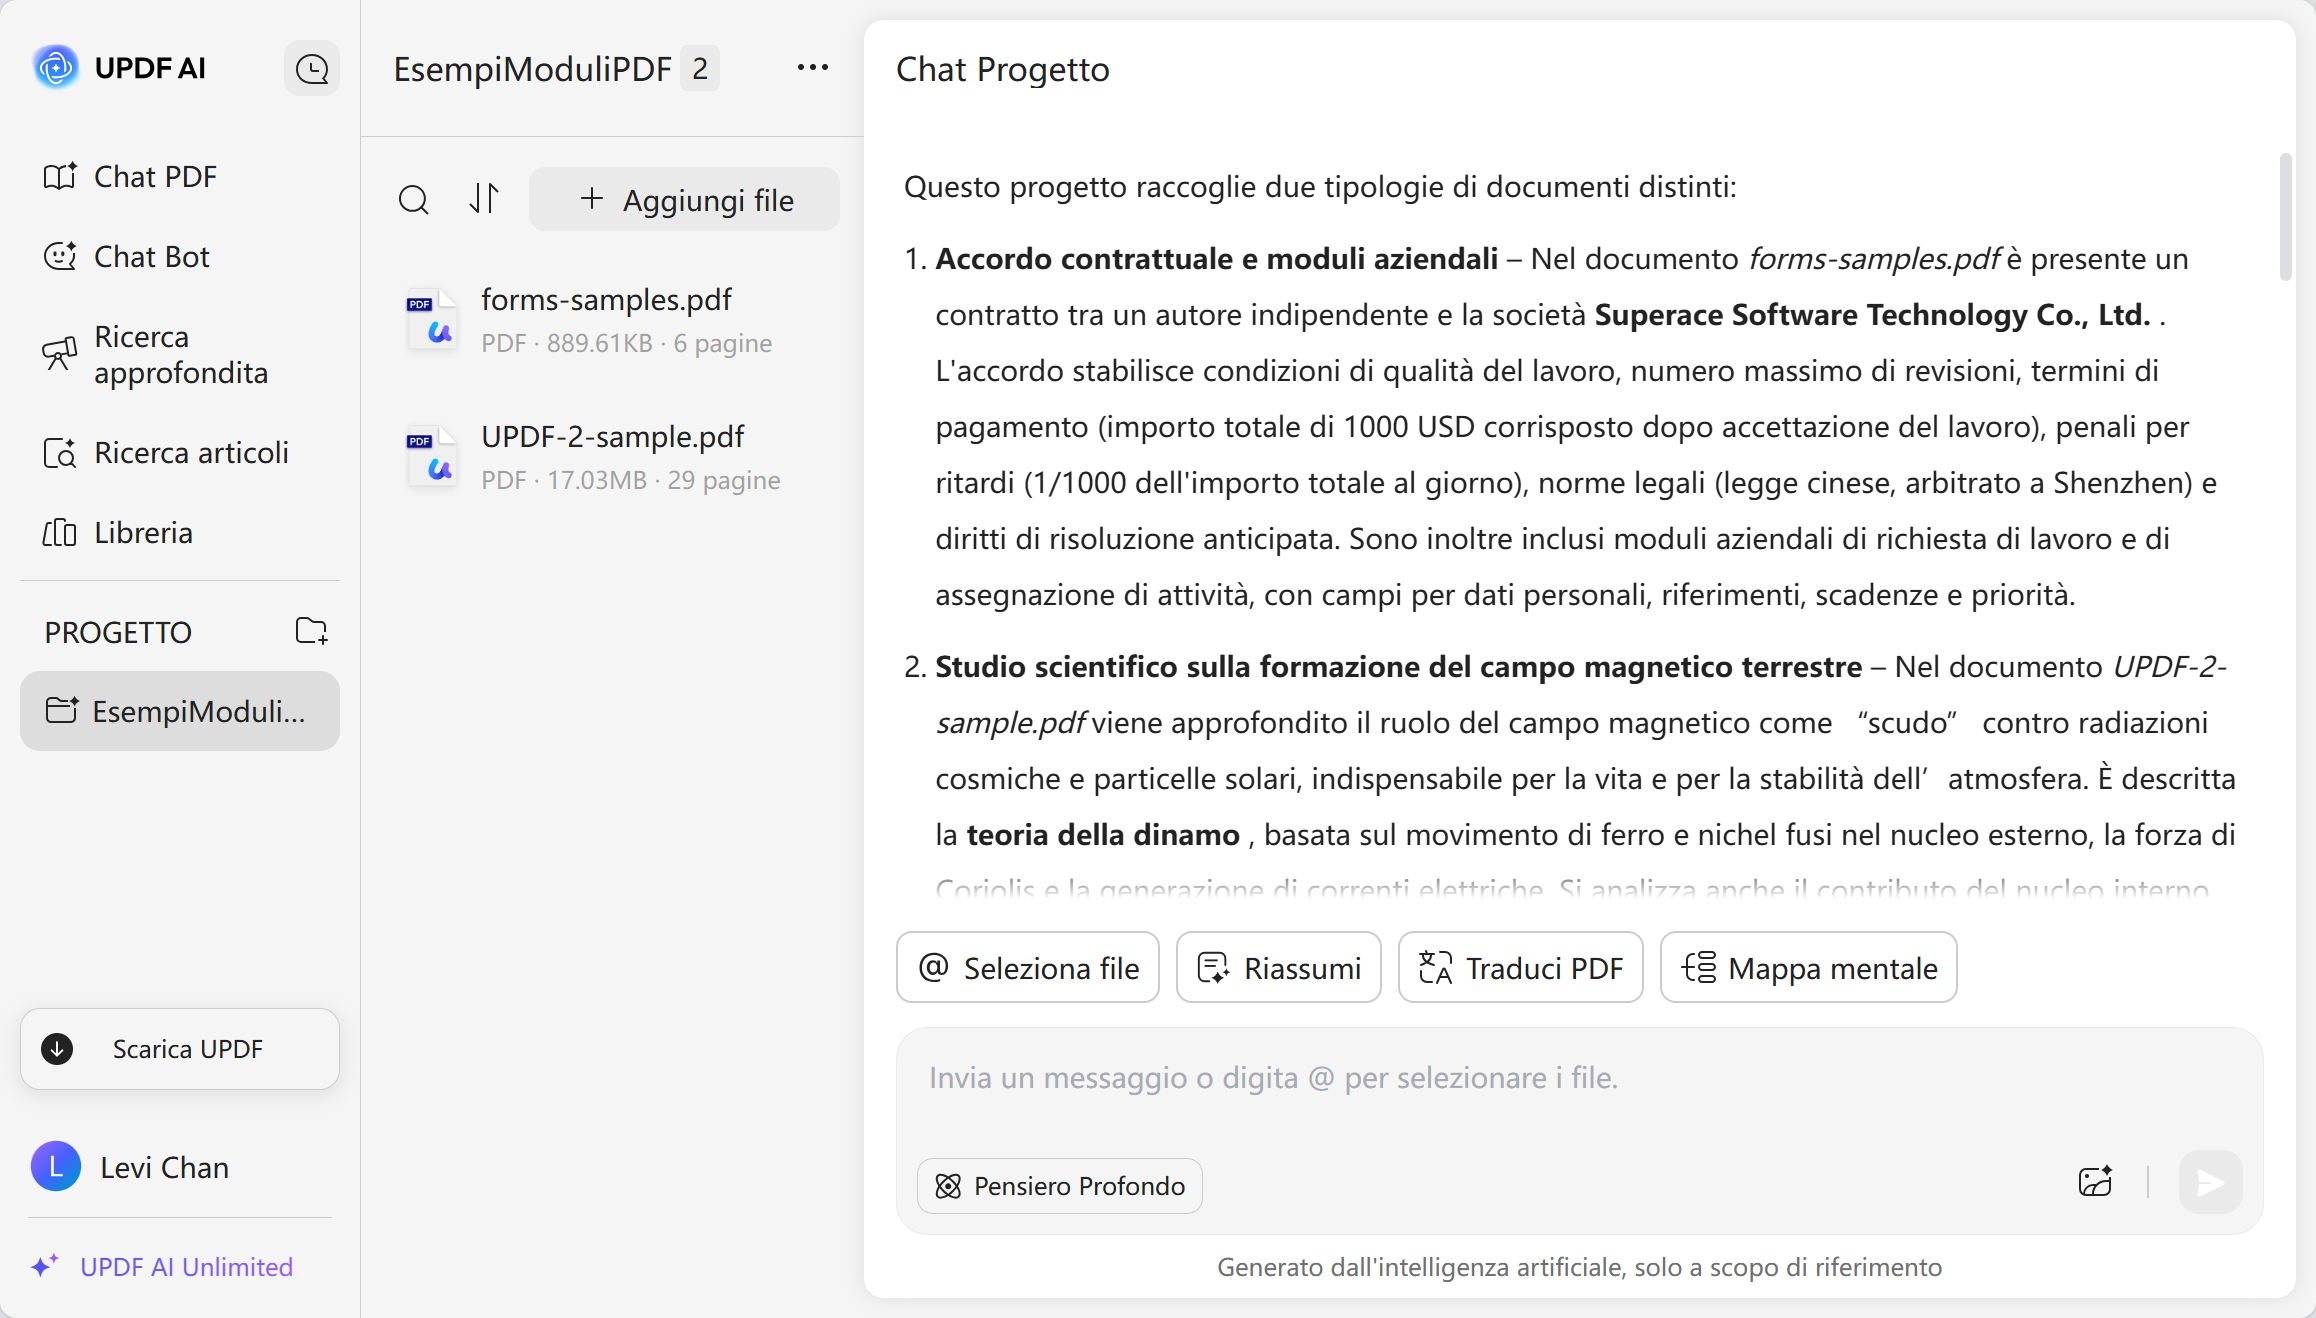Open Libreria in sidebar

pyautogui.click(x=143, y=533)
